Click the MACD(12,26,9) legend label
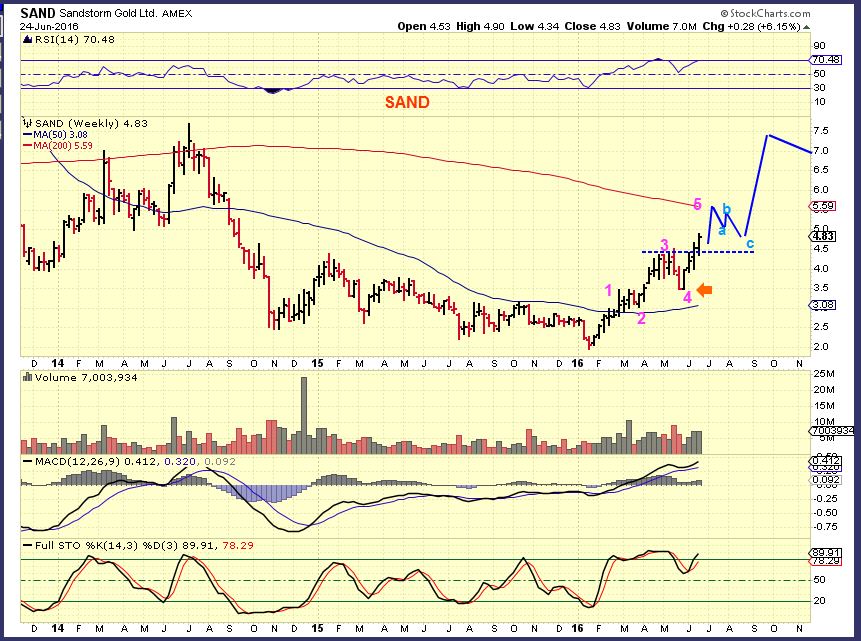 tap(77, 461)
